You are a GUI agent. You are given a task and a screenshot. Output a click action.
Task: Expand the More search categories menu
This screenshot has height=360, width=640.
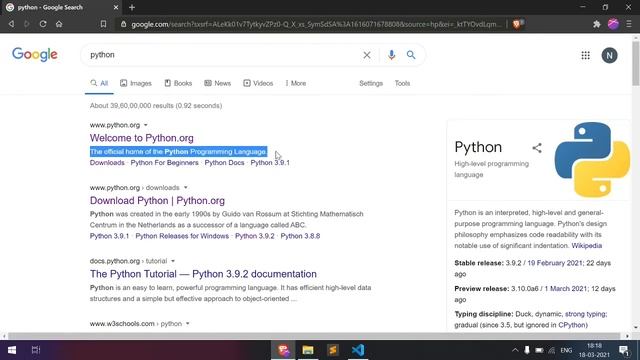pos(296,83)
